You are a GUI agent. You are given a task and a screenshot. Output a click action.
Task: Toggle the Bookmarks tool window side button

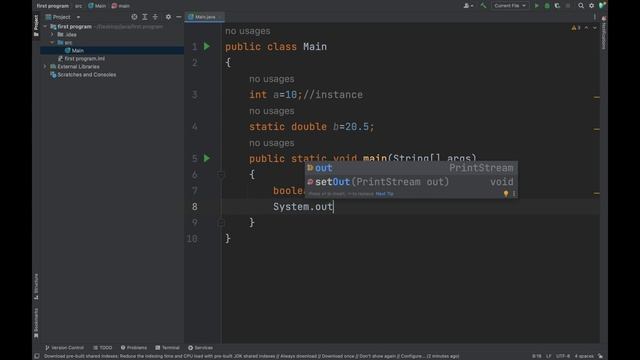pos(36,322)
